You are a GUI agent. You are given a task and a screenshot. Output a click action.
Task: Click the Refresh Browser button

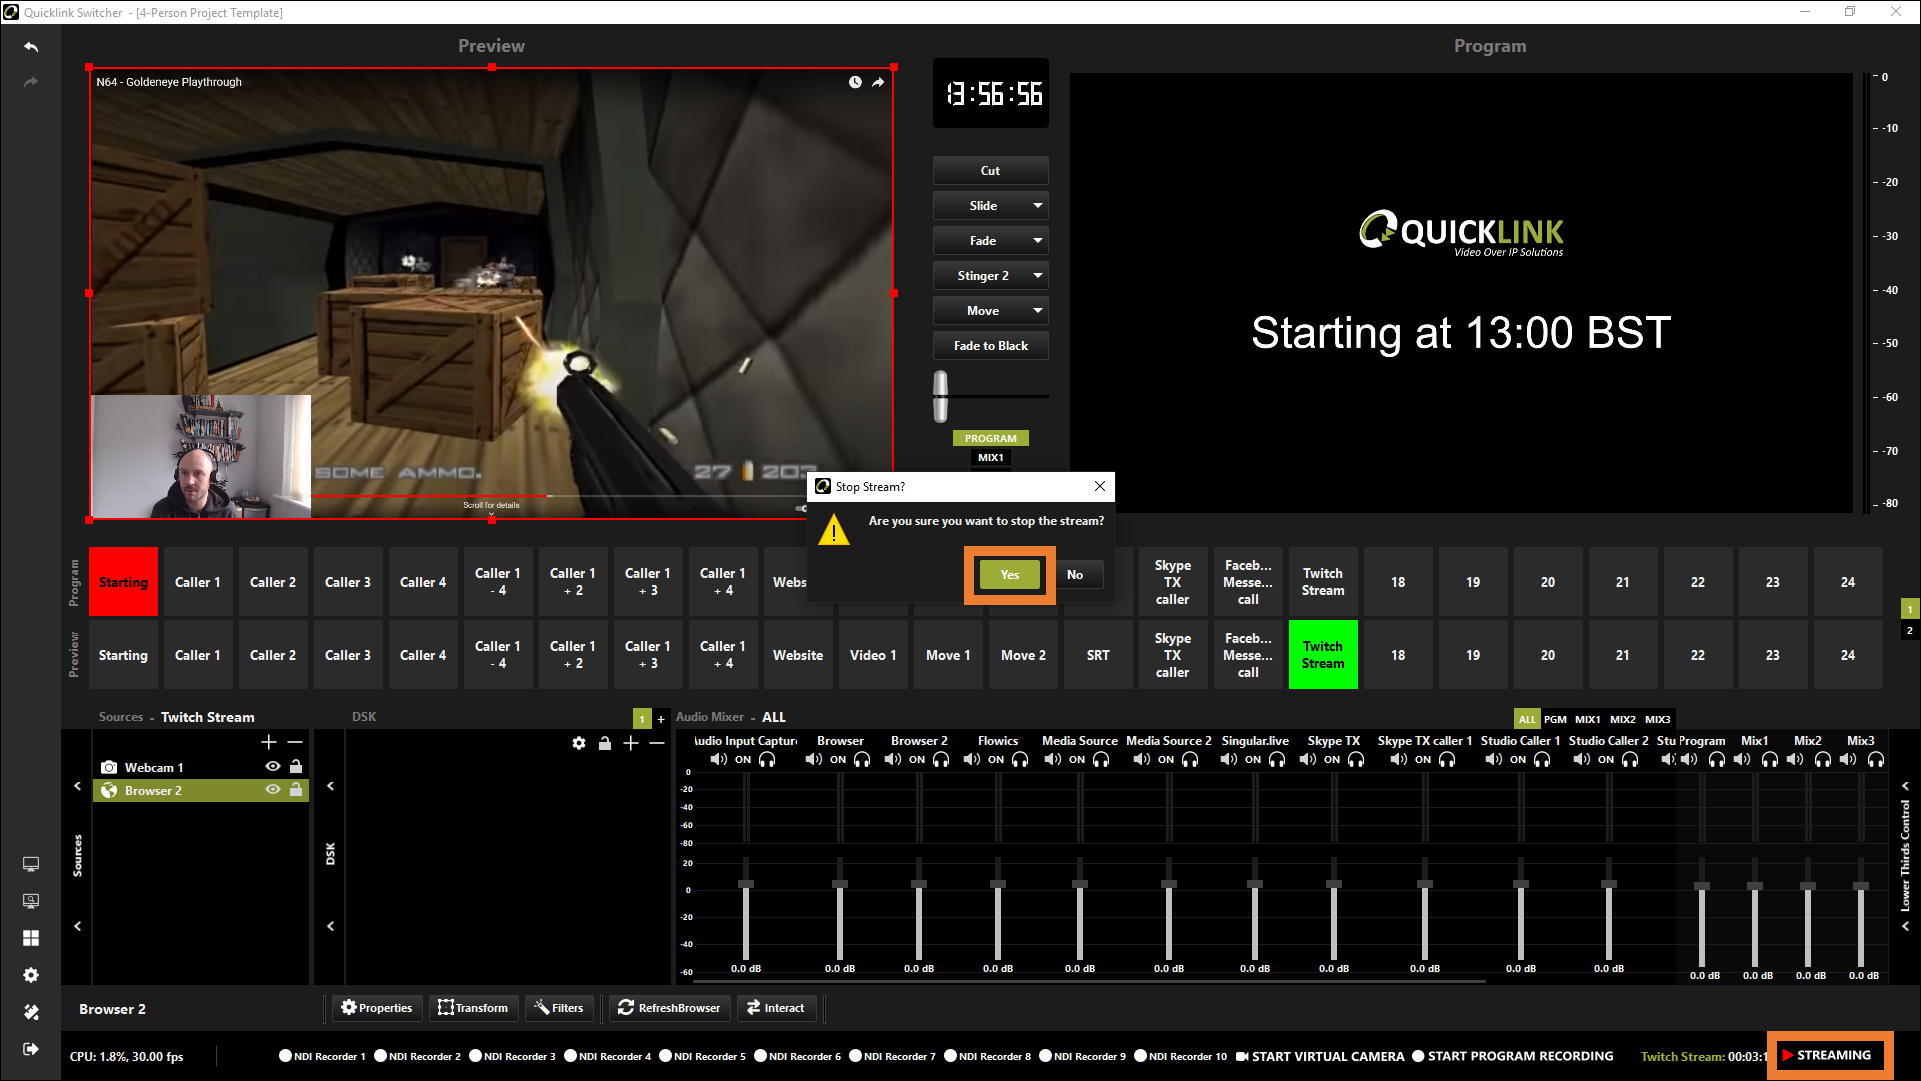(x=669, y=1008)
